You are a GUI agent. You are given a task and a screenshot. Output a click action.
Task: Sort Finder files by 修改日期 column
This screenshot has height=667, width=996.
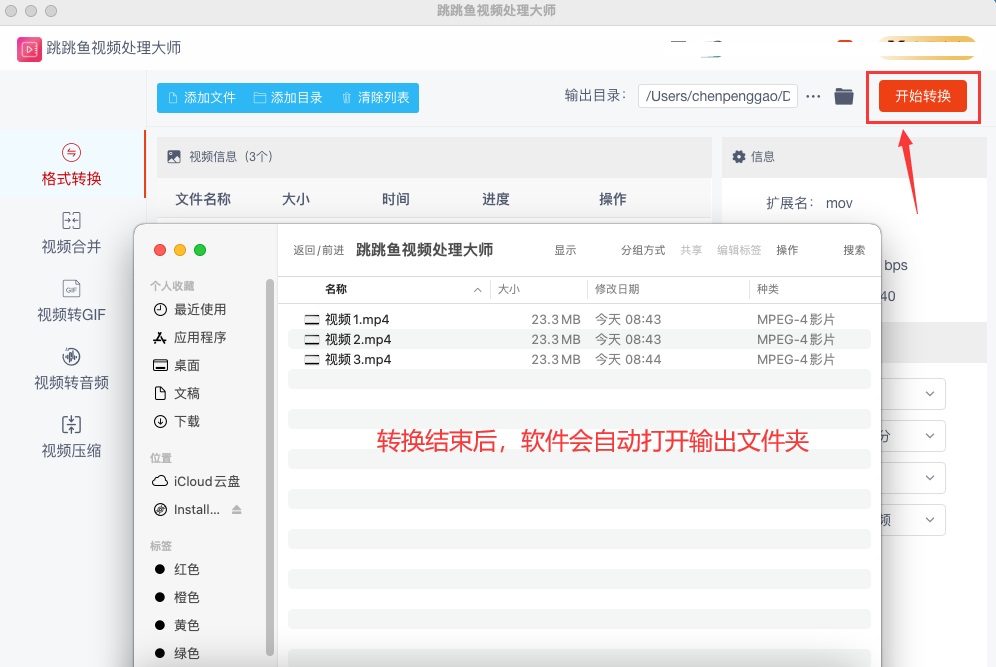pos(617,290)
